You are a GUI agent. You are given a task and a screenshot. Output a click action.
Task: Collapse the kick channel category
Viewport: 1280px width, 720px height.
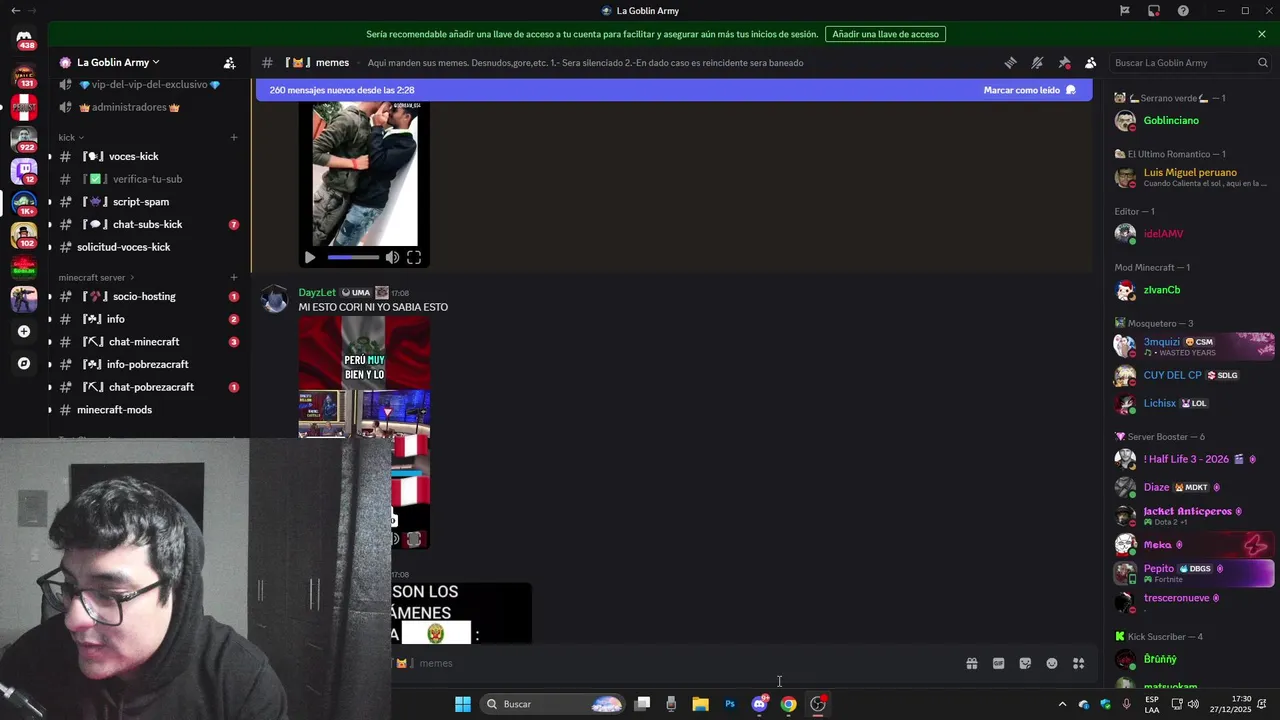coord(71,137)
